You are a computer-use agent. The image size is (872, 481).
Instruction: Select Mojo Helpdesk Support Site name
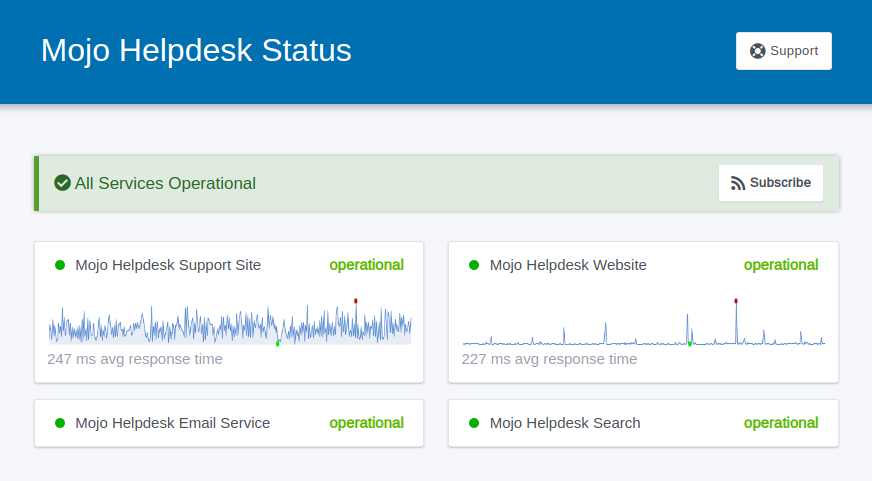coord(168,265)
